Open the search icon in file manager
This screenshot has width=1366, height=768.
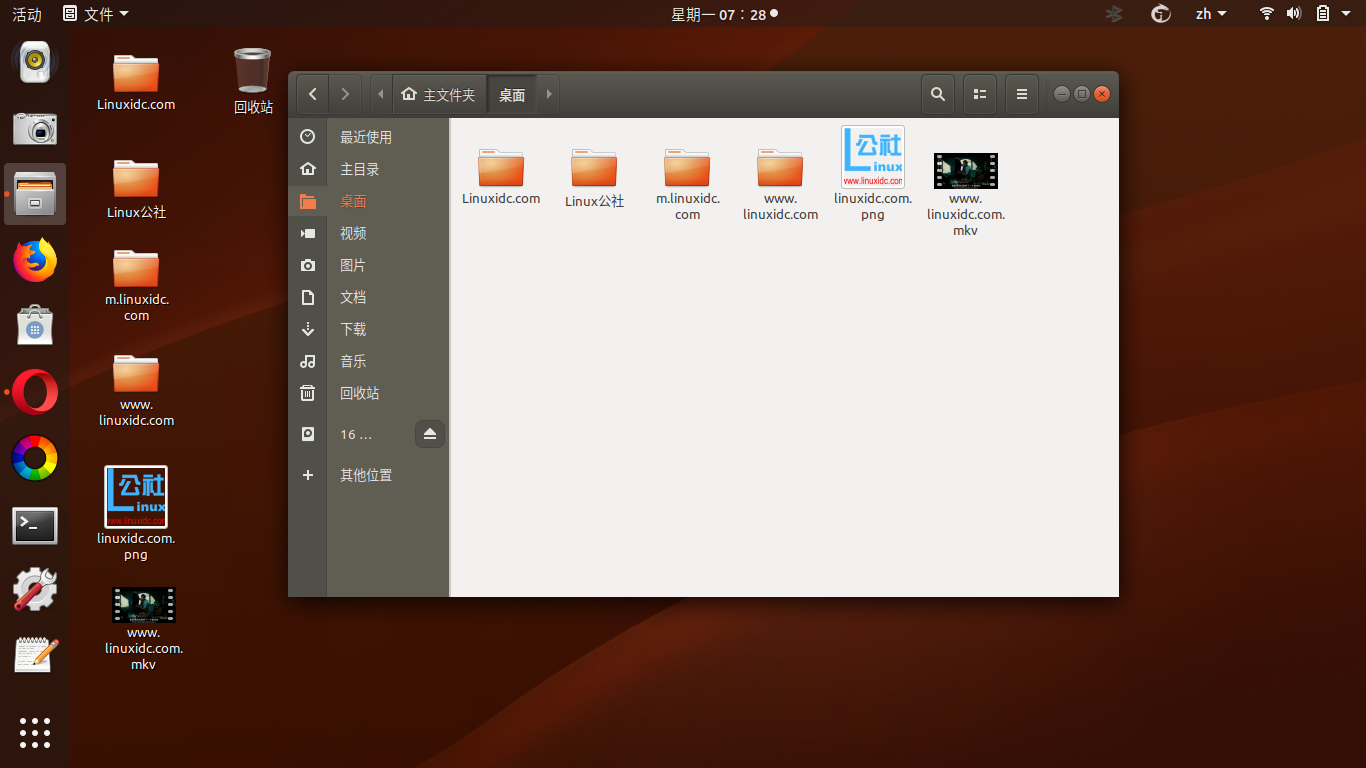coord(937,94)
